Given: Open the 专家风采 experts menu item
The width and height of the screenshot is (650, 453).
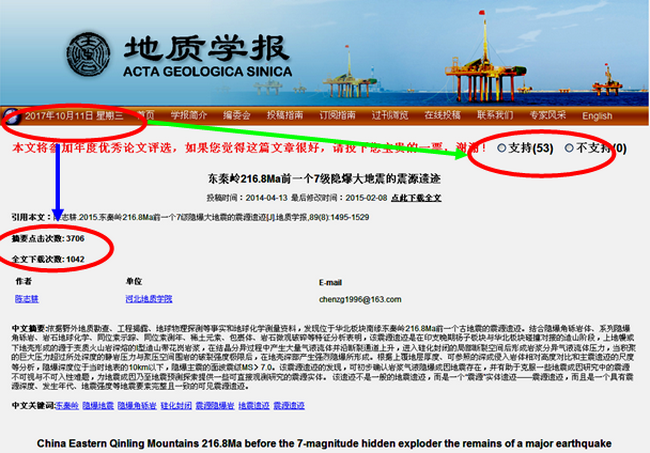Looking at the screenshot, I should [x=548, y=115].
